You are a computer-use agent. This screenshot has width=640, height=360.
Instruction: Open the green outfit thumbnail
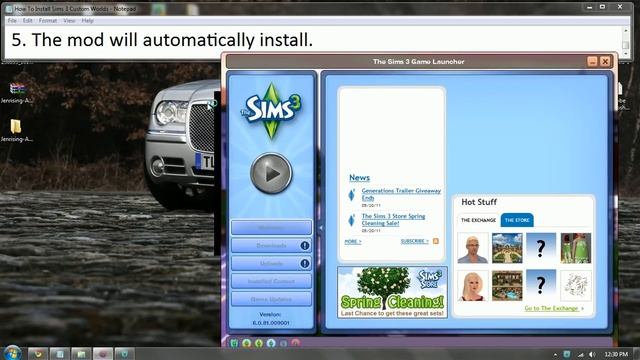576,248
